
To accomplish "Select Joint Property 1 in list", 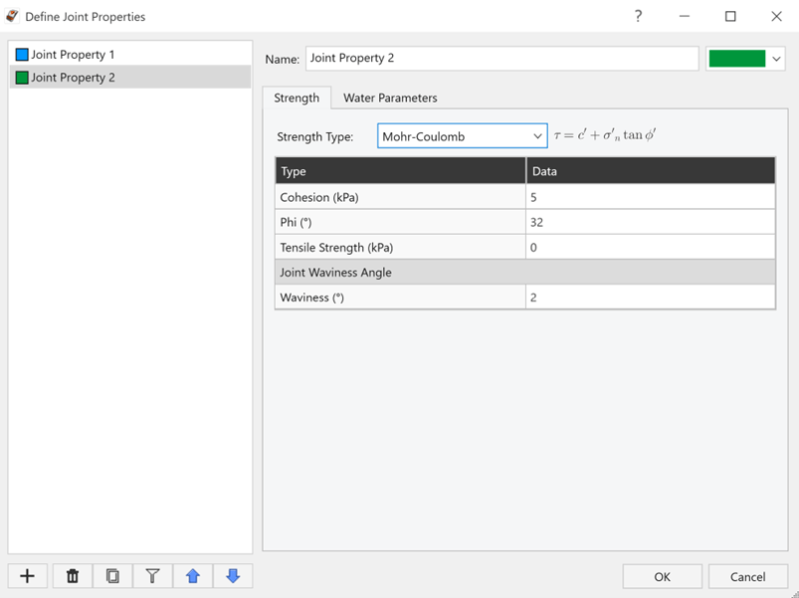I will [130, 55].
